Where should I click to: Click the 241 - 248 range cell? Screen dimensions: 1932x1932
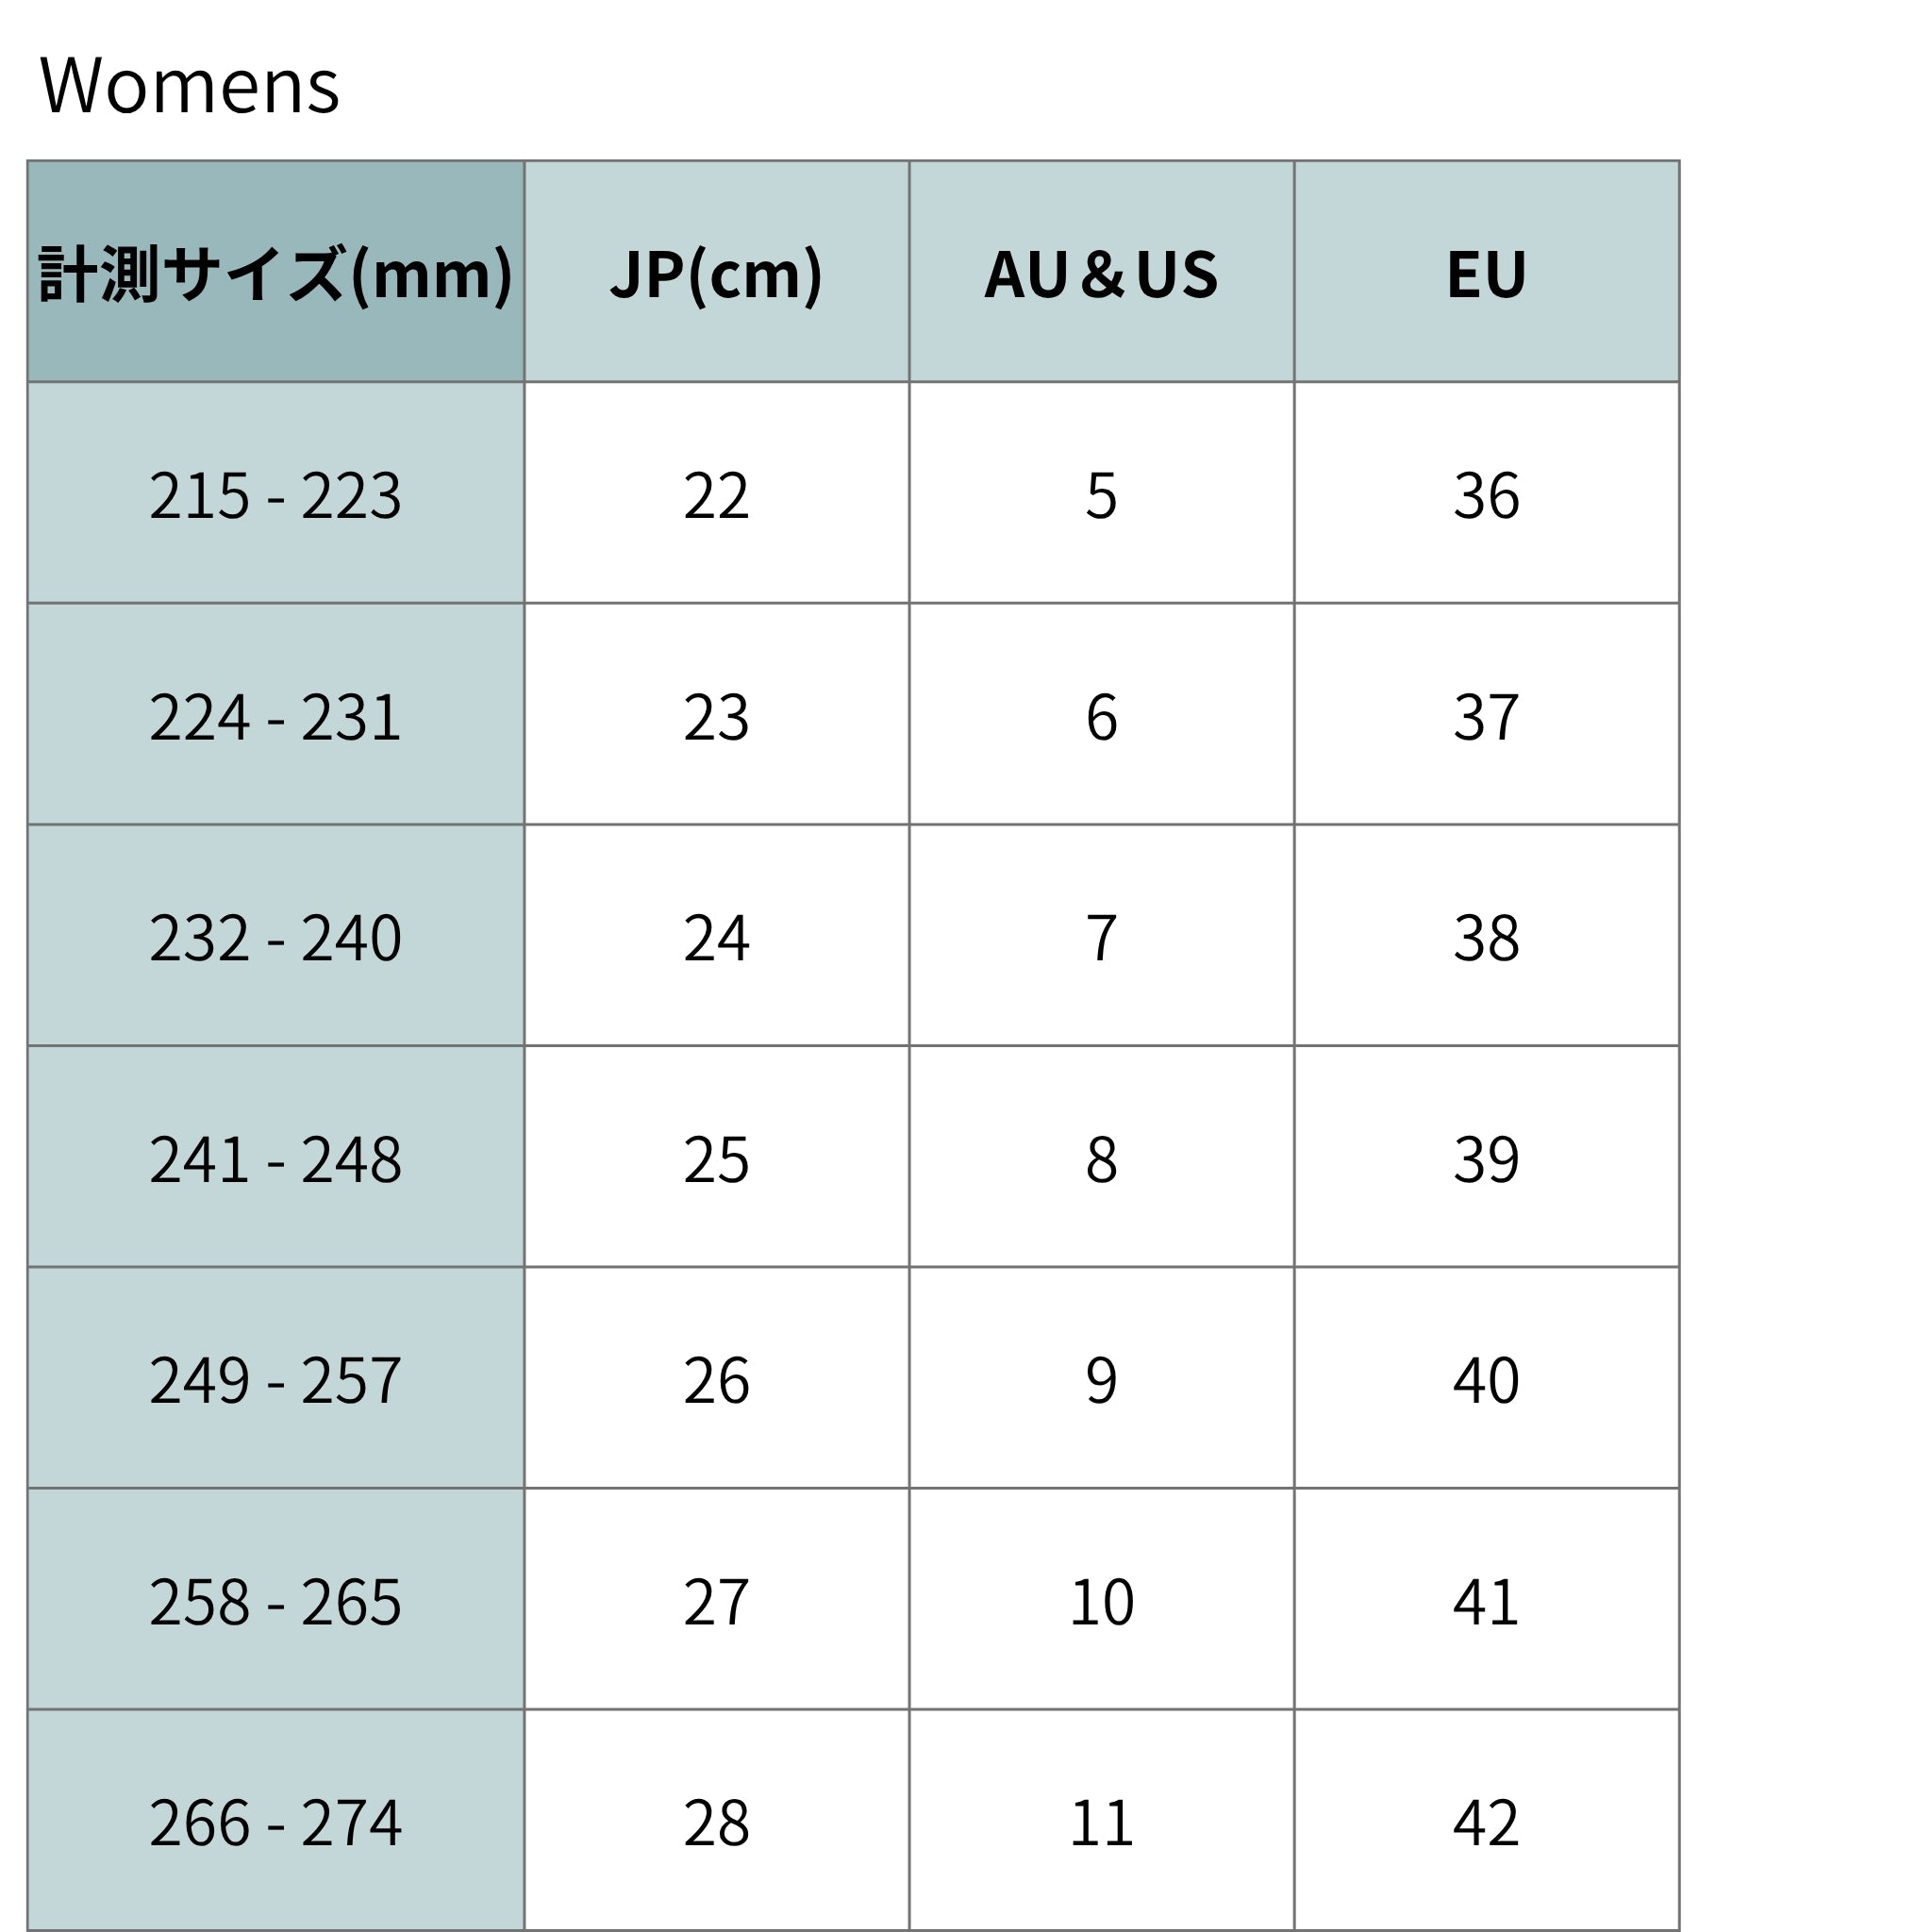click(x=276, y=1157)
